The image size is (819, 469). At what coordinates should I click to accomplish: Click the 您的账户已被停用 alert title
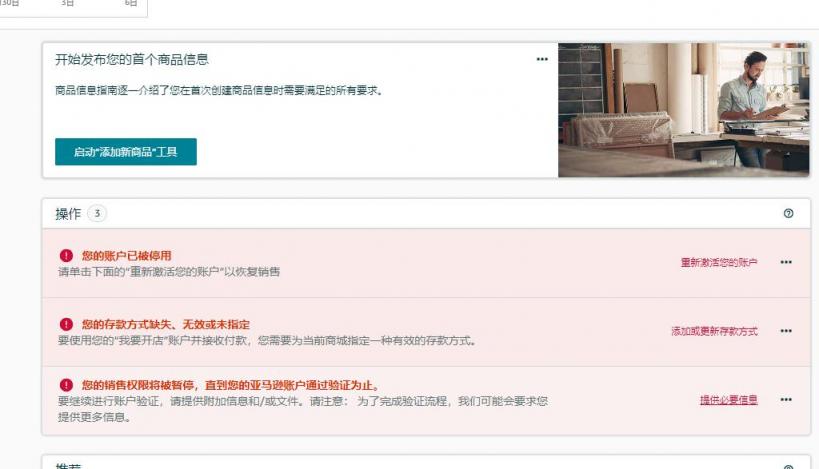126,256
